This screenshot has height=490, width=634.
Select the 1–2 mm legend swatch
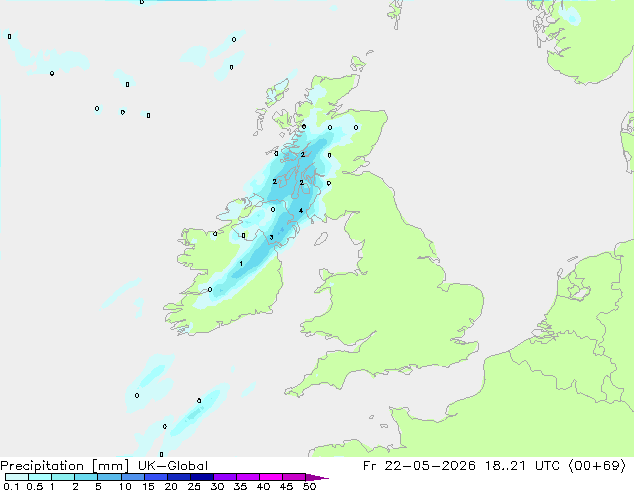(63, 477)
